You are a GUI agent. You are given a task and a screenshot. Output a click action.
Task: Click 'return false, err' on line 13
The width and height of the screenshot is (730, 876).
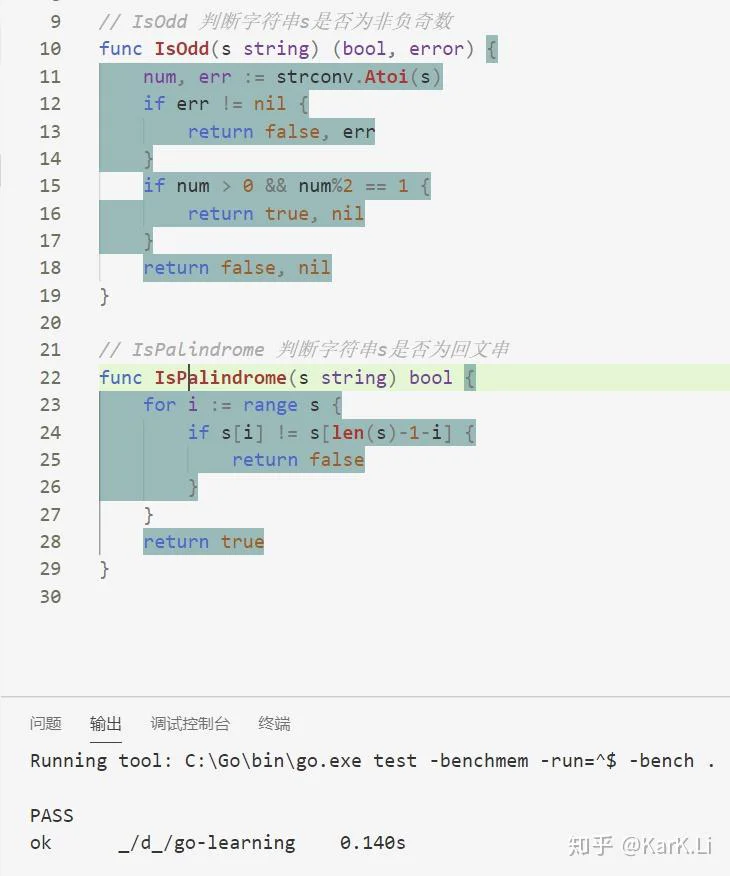[281, 131]
